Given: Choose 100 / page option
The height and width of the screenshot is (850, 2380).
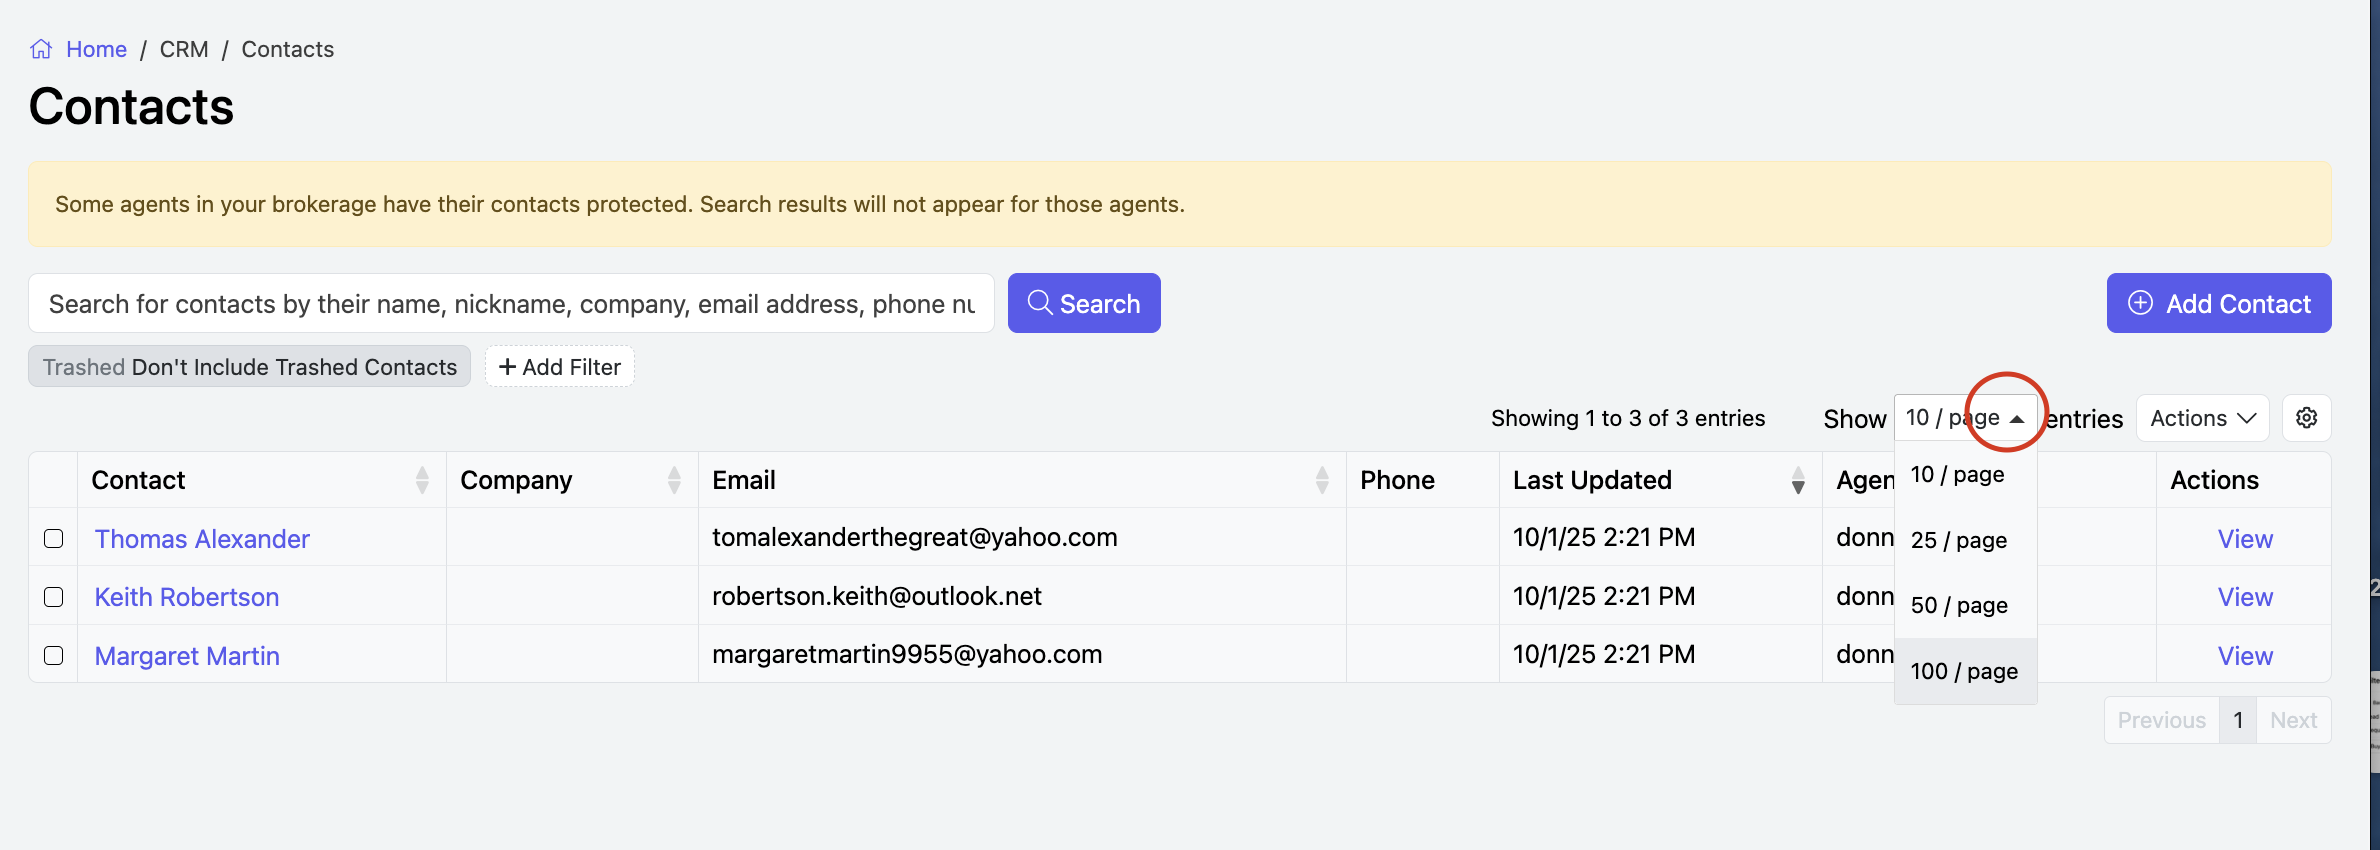Looking at the screenshot, I should [1965, 671].
